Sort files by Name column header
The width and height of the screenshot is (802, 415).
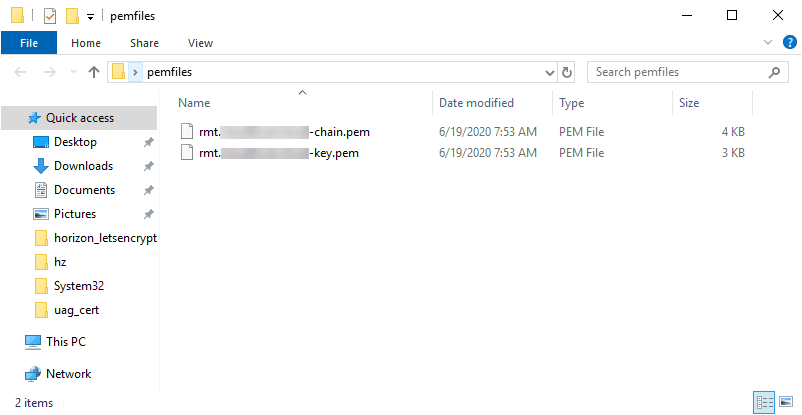click(195, 103)
